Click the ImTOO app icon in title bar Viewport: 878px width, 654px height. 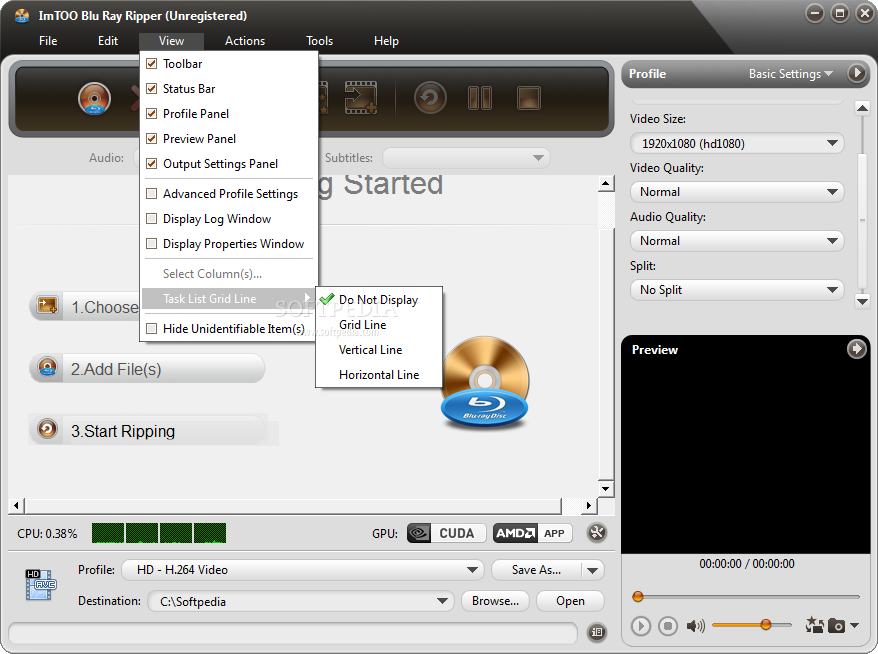pyautogui.click(x=22, y=16)
